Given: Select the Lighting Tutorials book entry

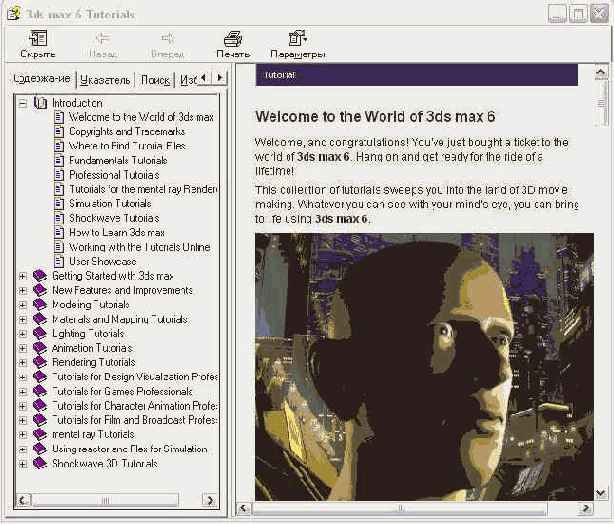Looking at the screenshot, I should click(88, 333).
